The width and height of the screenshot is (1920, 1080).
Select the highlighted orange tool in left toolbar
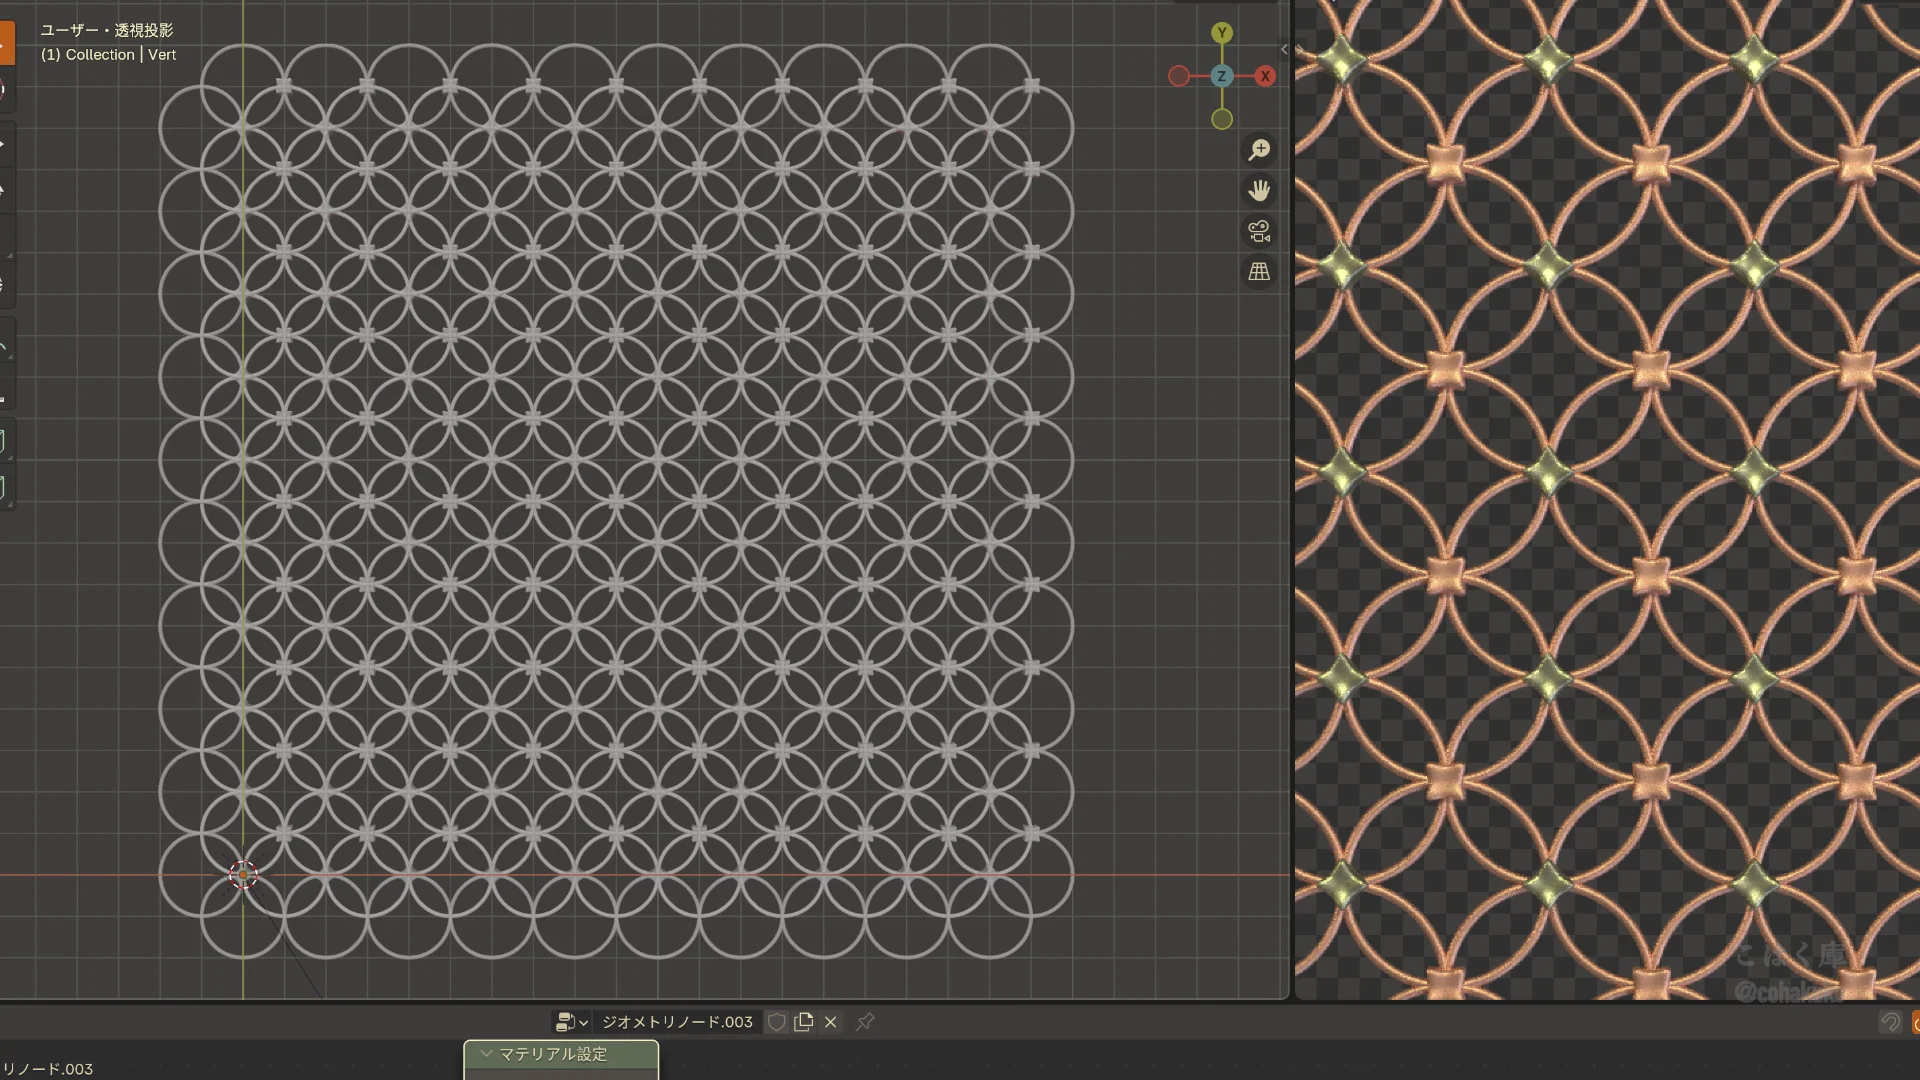[x=6, y=44]
